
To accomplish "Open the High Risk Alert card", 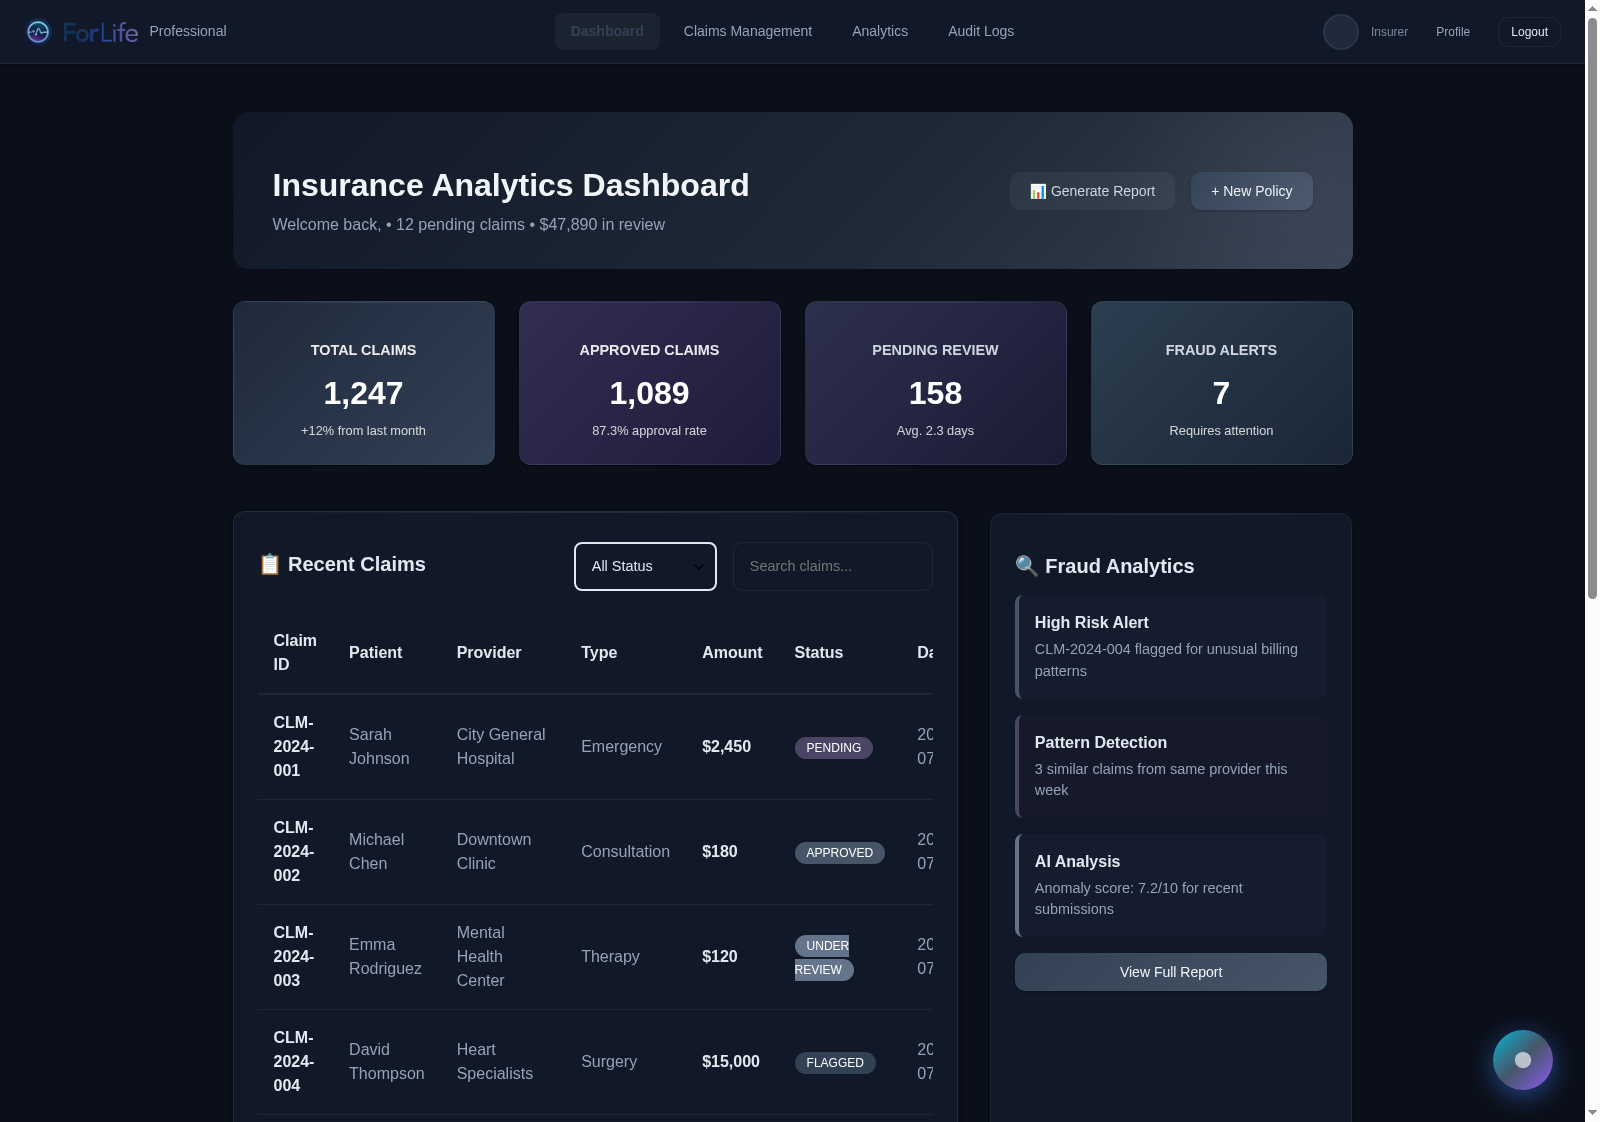I will [x=1170, y=647].
